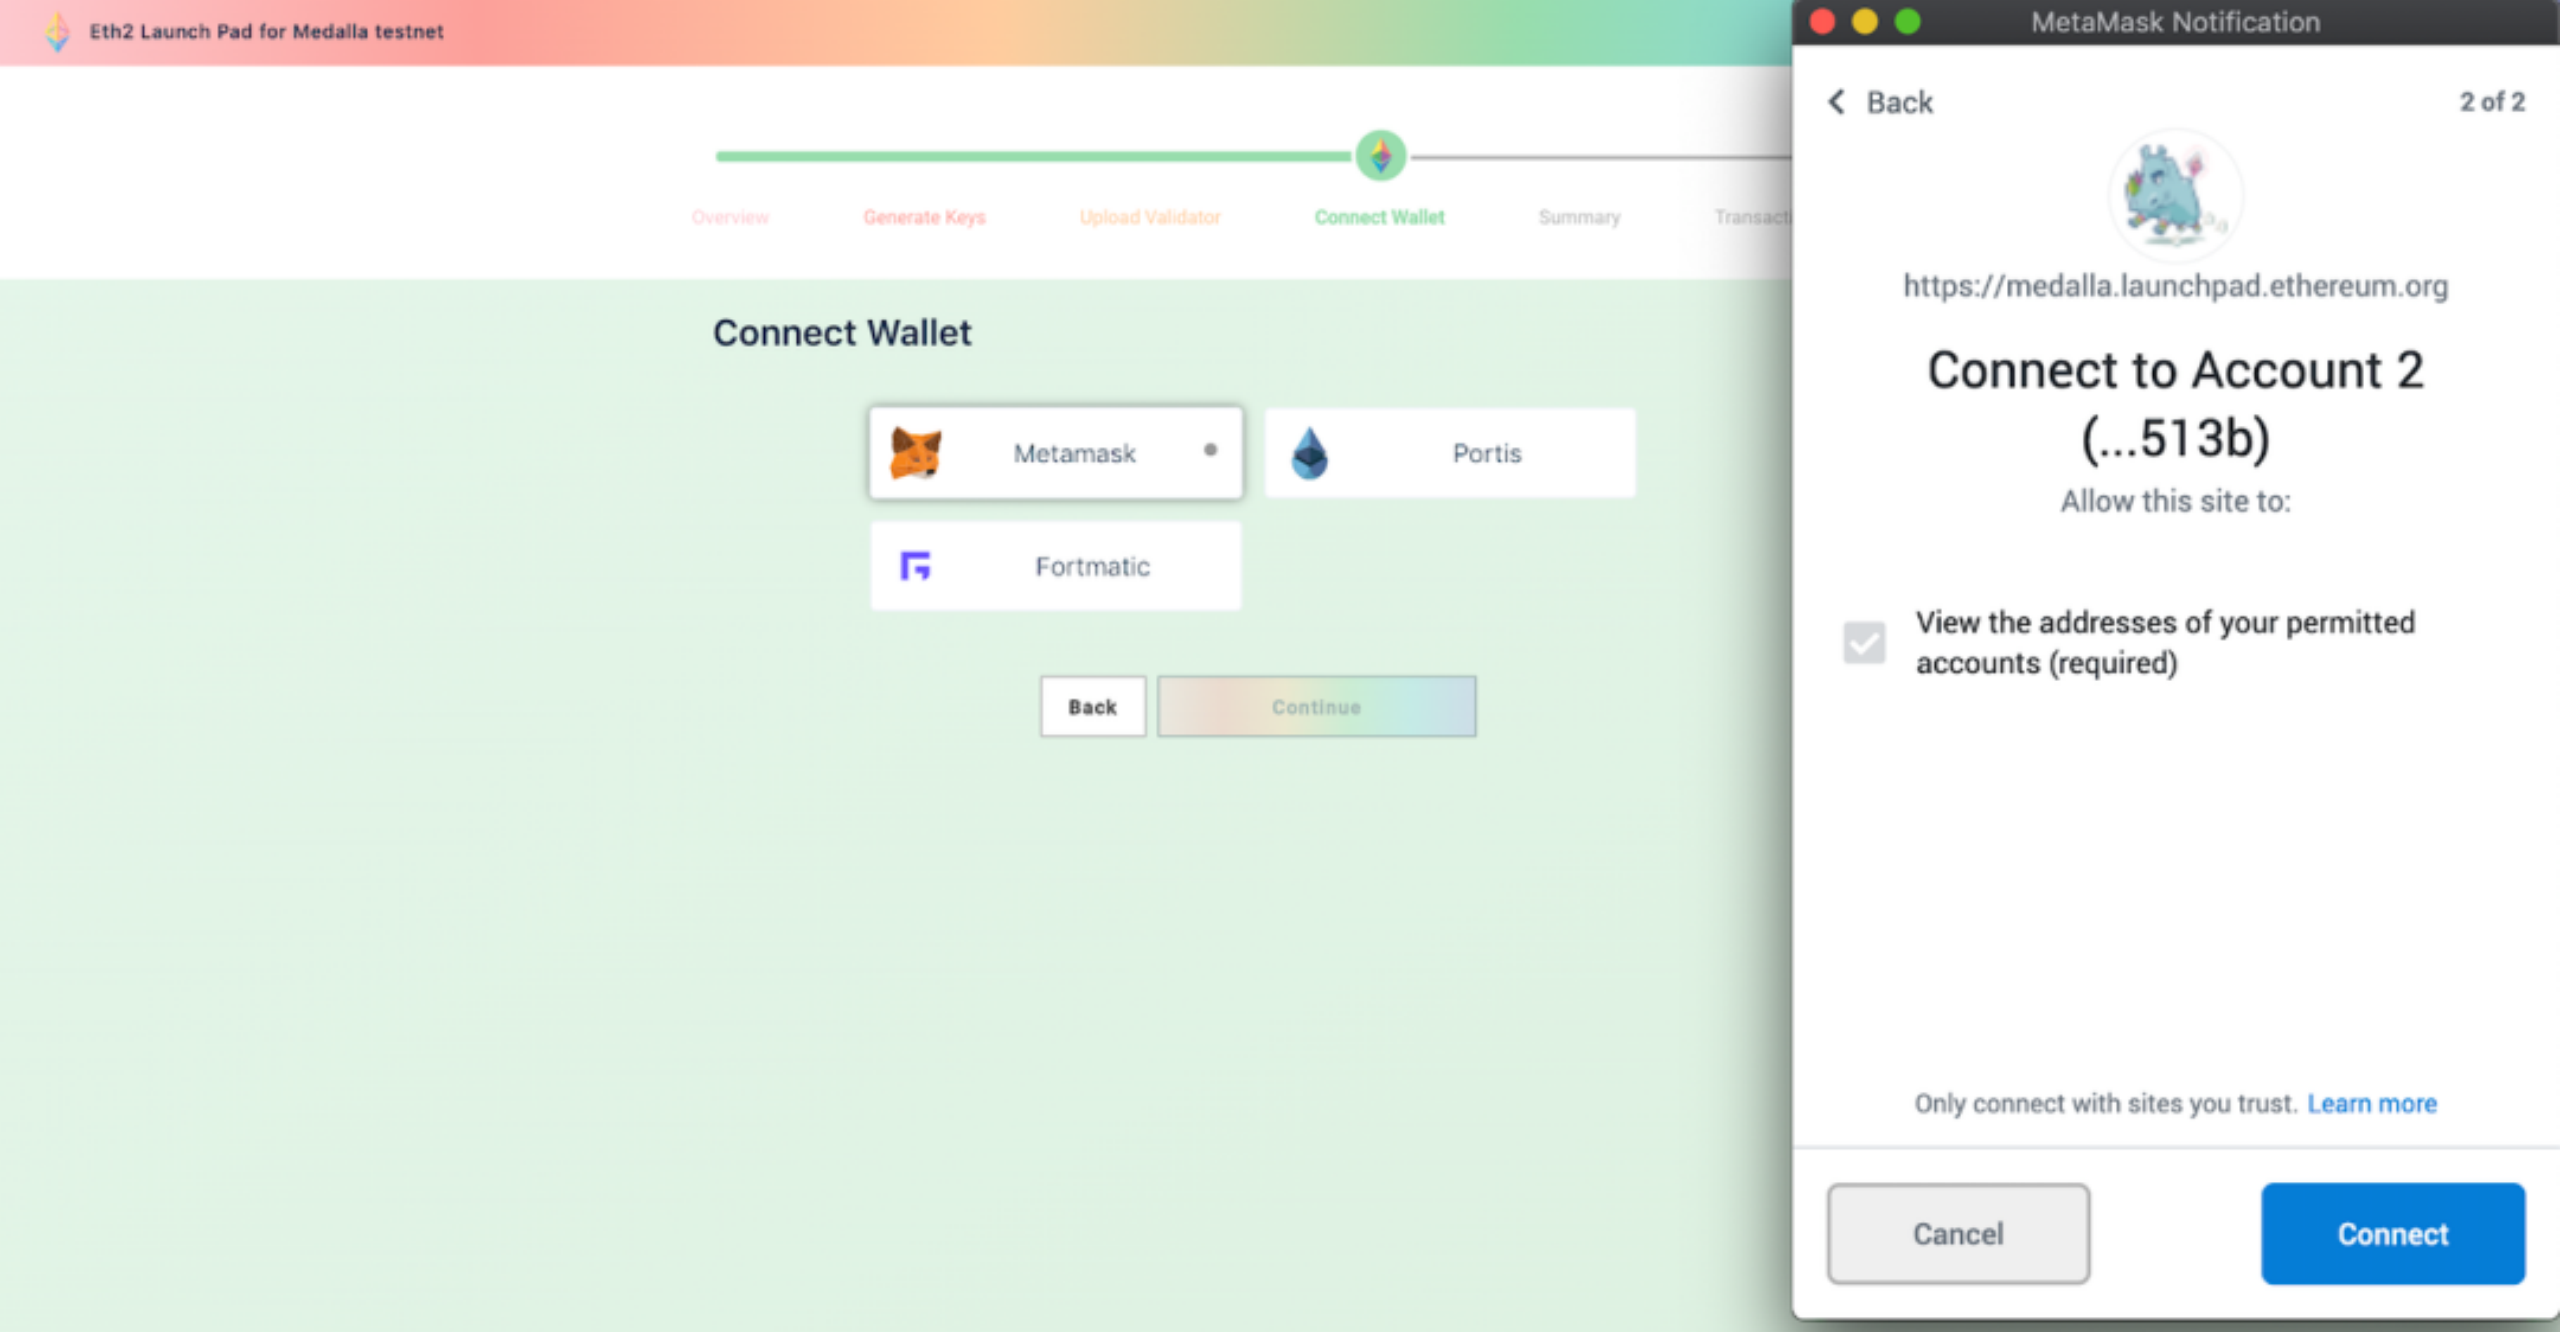Image resolution: width=2560 pixels, height=1332 pixels.
Task: Click the Portis droplet icon
Action: 1309,453
